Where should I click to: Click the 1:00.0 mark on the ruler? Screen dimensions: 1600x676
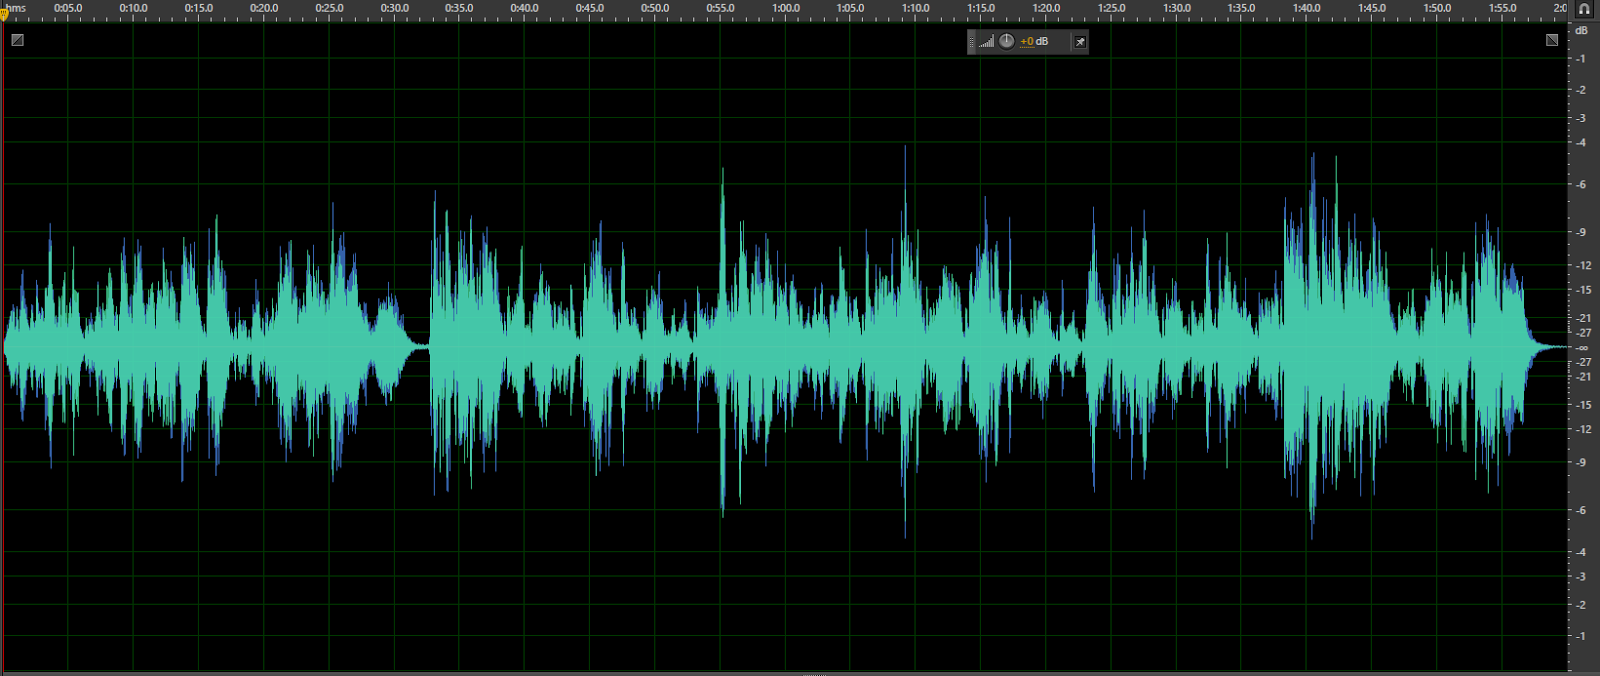coord(785,8)
